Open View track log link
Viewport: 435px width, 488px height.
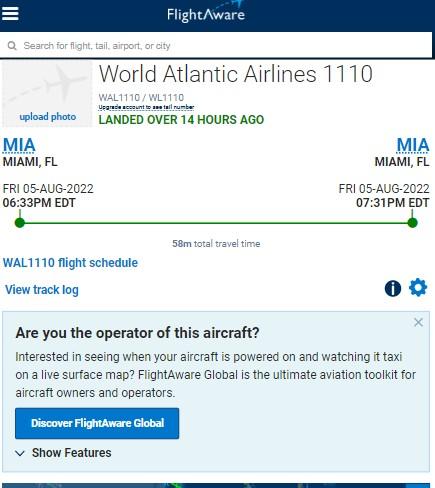(x=42, y=290)
